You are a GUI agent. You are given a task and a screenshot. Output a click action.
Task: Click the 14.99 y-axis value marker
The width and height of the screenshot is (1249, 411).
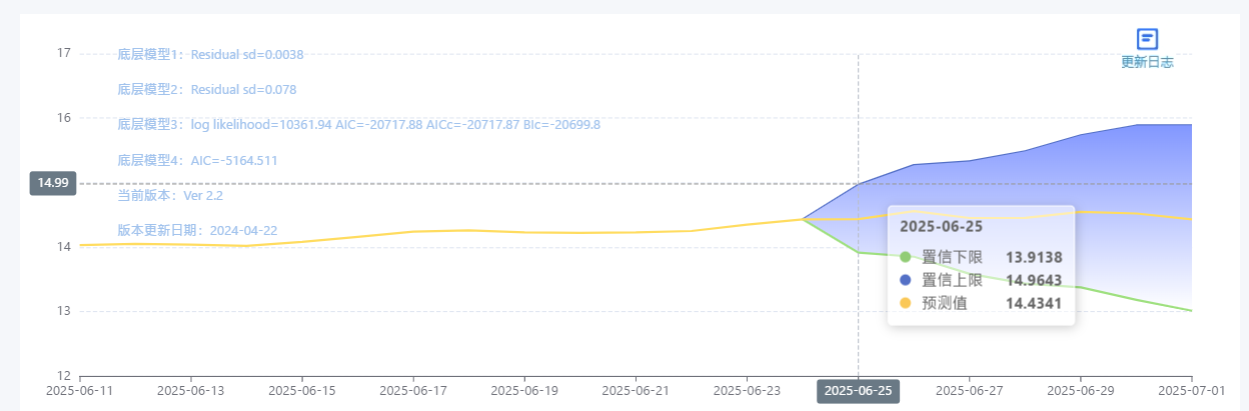tap(53, 183)
